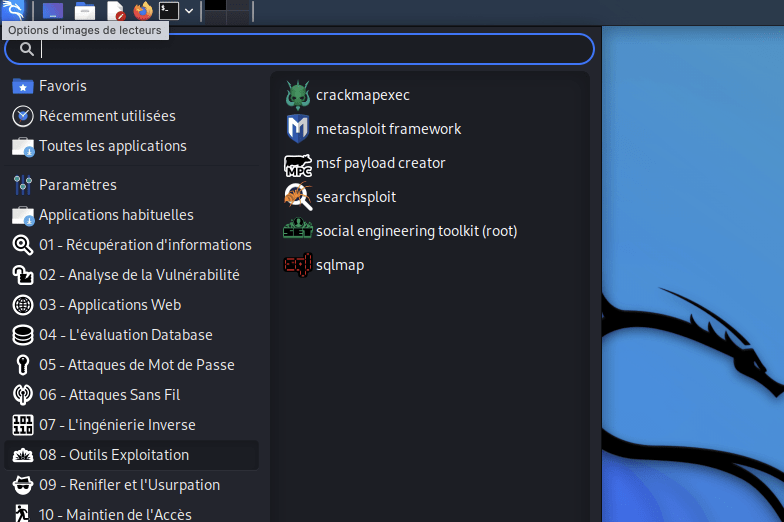Select the Favoris category
784x522 pixels.
(132, 86)
